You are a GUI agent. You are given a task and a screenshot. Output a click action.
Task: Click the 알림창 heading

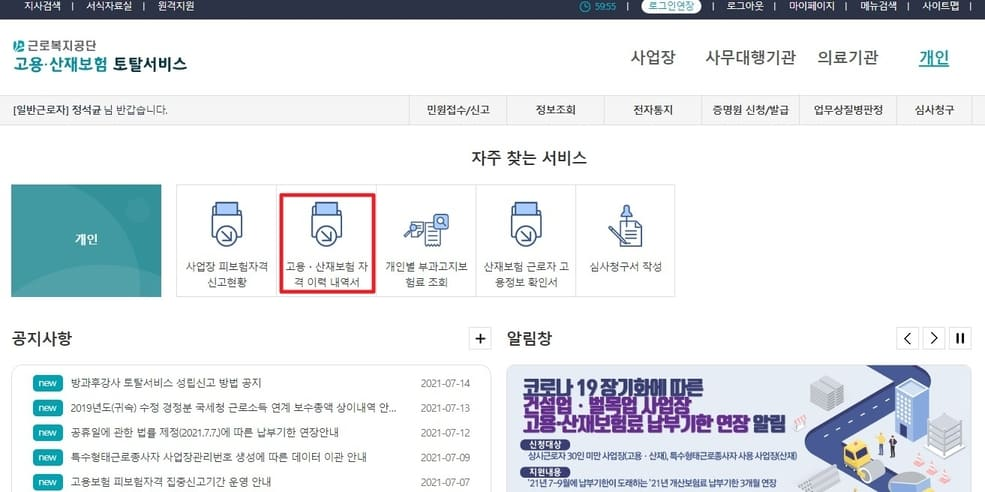click(529, 339)
